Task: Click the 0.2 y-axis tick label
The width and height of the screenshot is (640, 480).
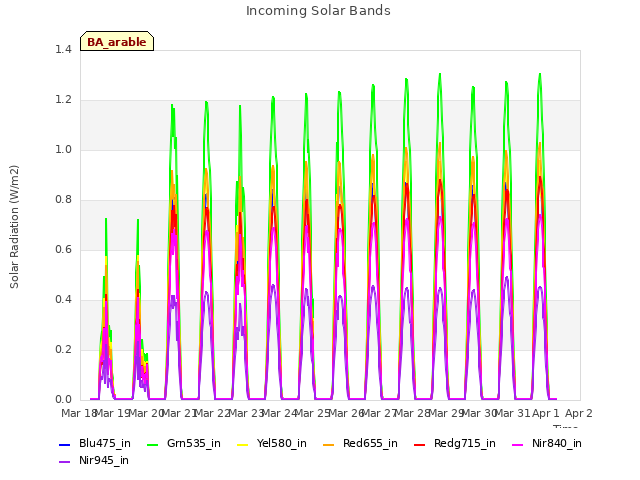Action: point(63,350)
